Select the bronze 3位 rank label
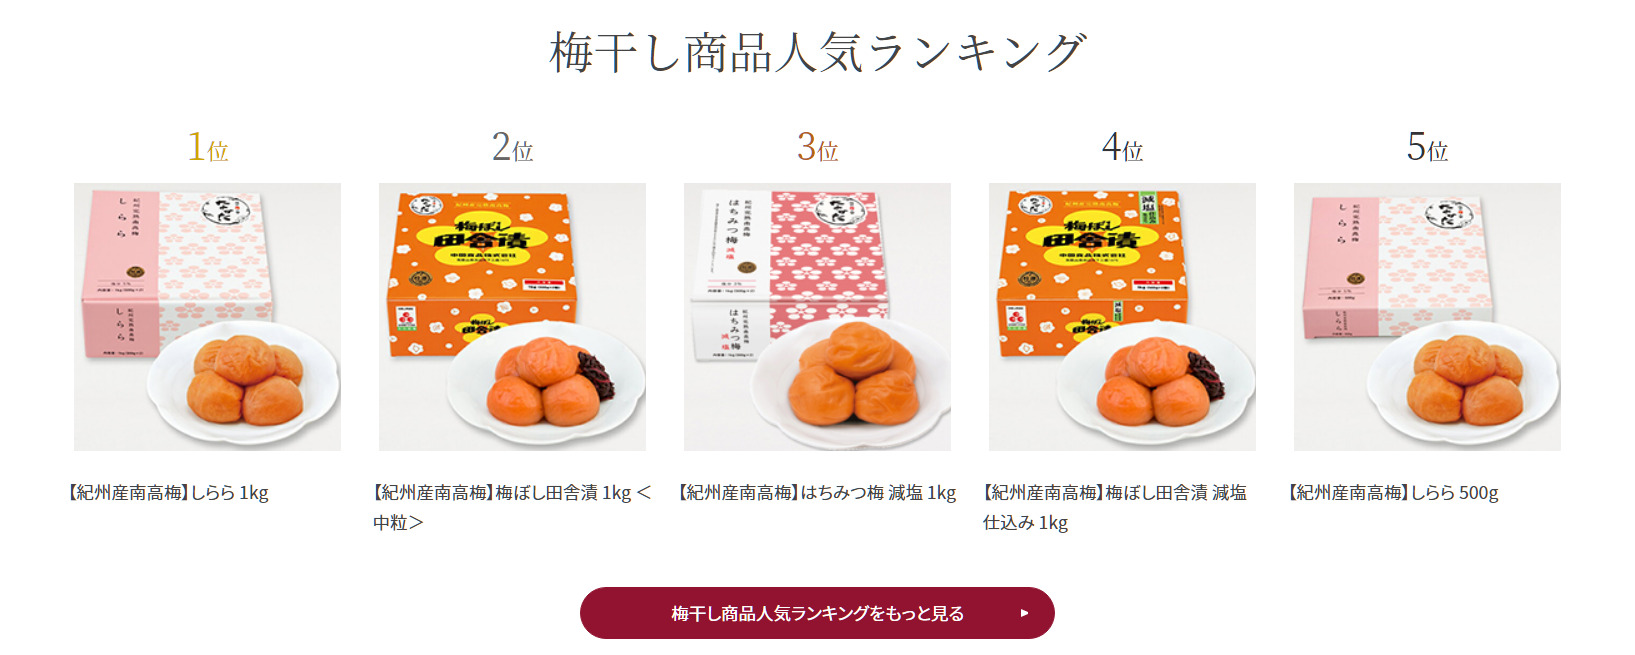Screen dimensions: 1635x655 [x=817, y=147]
